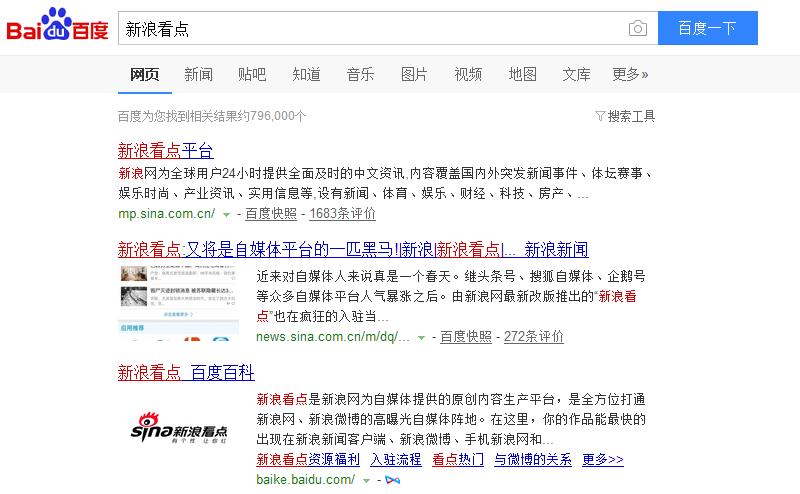Open the 1683条评价 reviews link
The image size is (800, 494).
342,214
